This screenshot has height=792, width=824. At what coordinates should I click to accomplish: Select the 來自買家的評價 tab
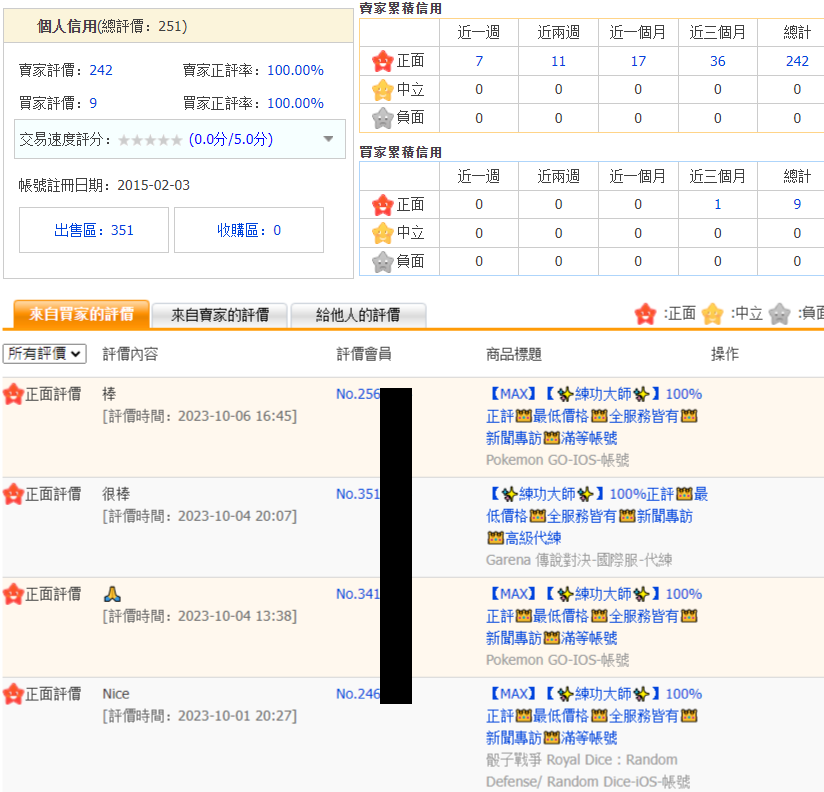(81, 314)
